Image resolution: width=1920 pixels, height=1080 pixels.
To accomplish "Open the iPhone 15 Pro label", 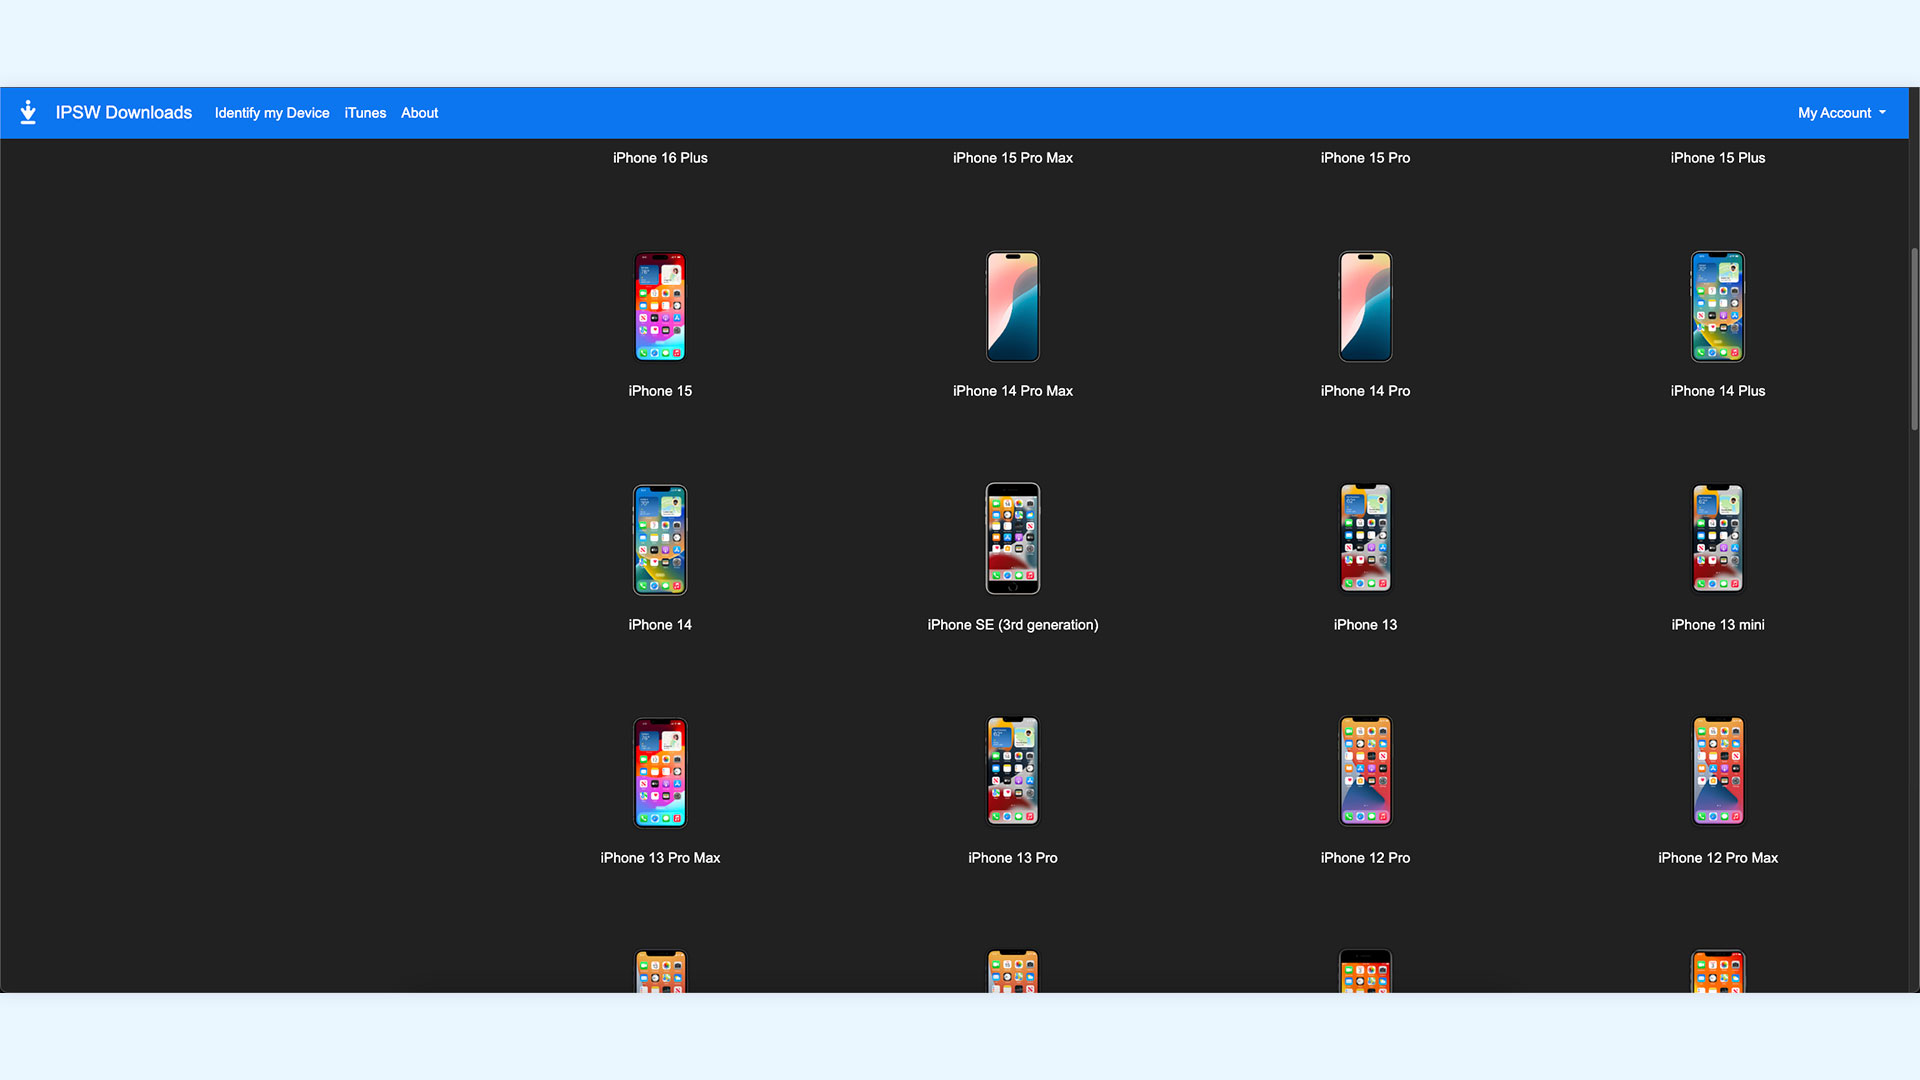I will pos(1365,158).
